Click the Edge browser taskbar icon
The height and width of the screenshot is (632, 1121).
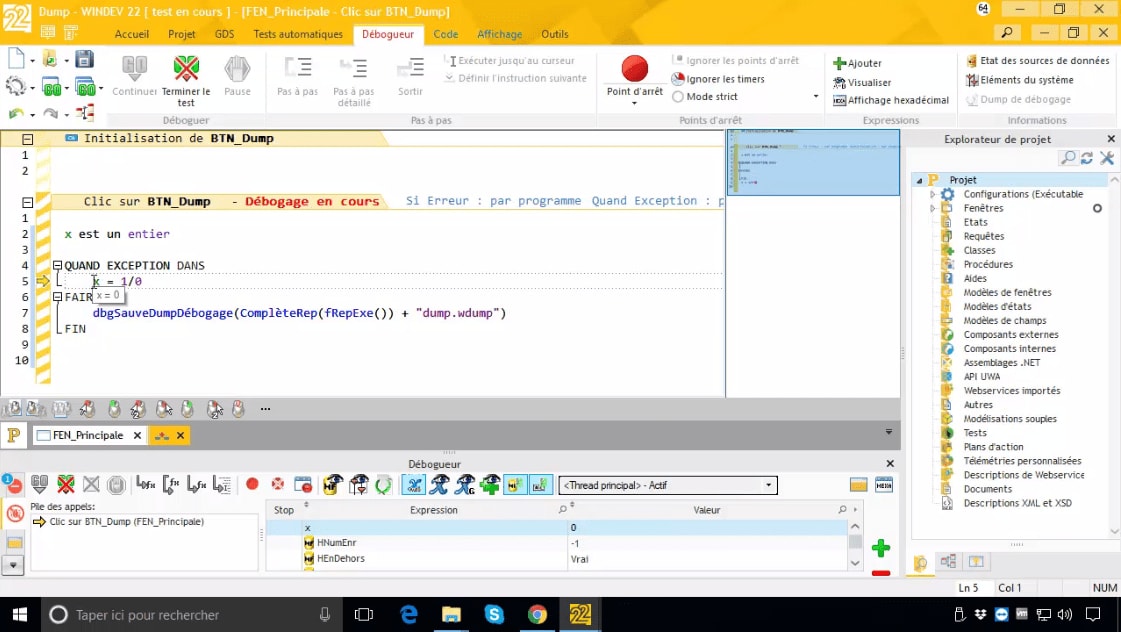(x=409, y=614)
